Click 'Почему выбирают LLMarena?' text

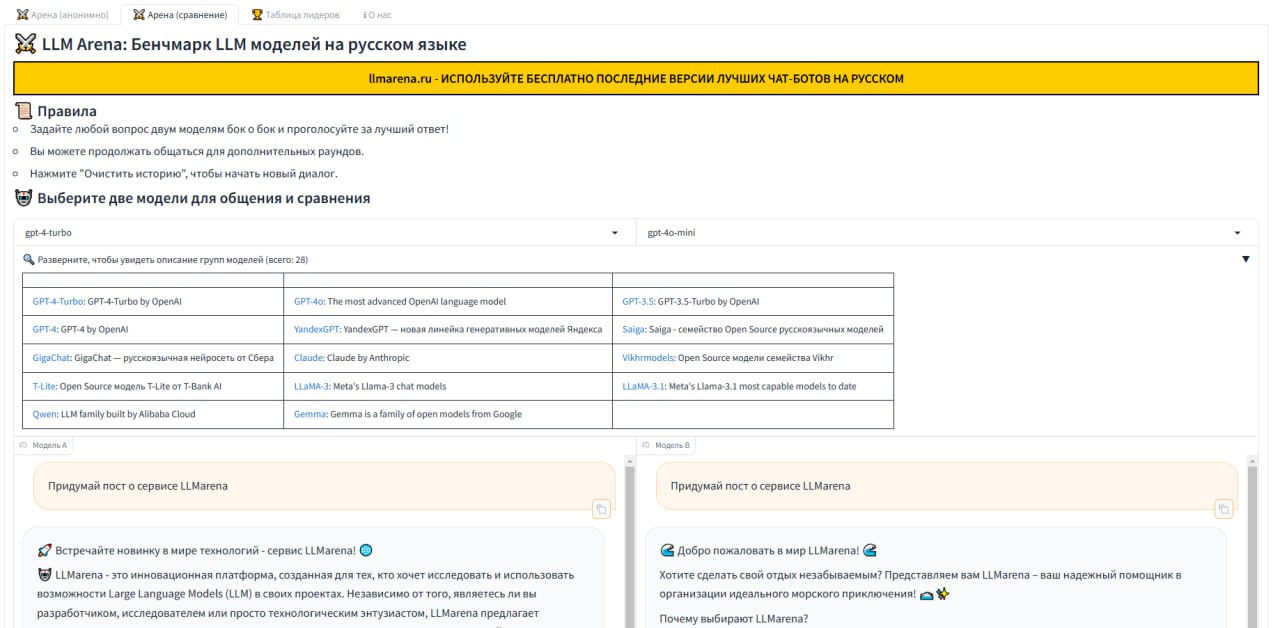734,618
